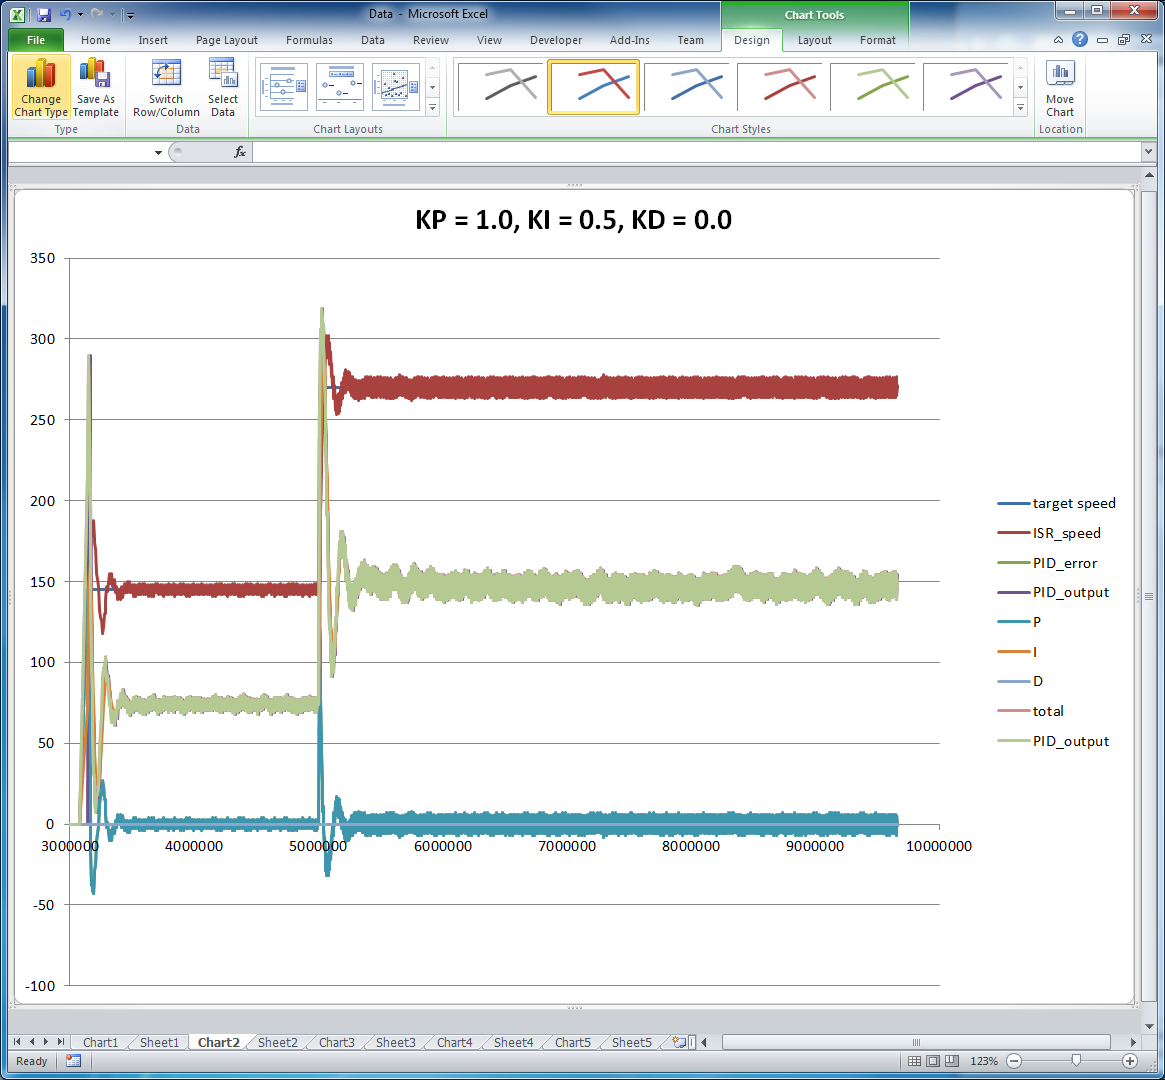
Task: Select the chart title text
Action: (574, 220)
